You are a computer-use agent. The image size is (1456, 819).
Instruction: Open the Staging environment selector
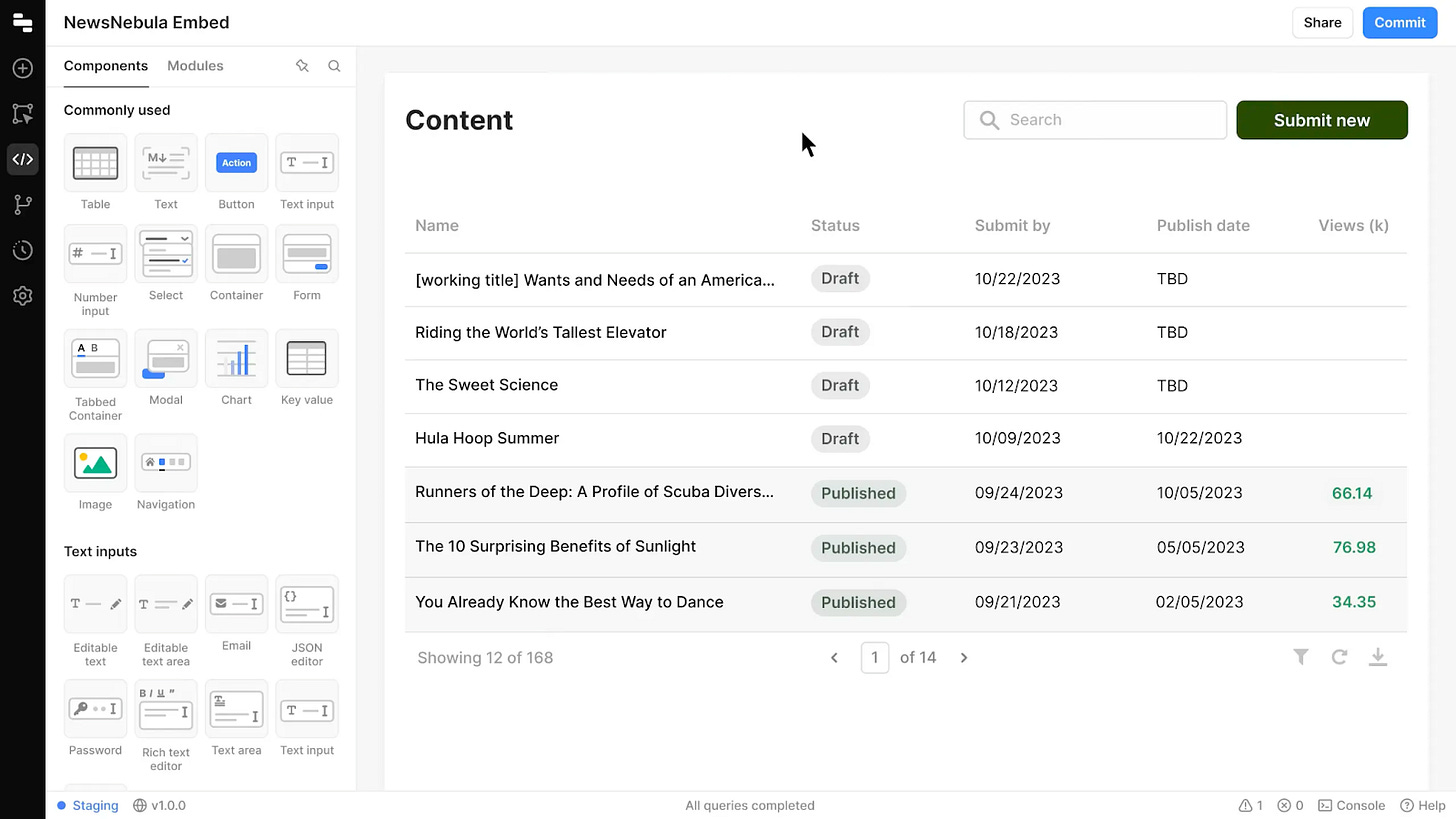88,805
